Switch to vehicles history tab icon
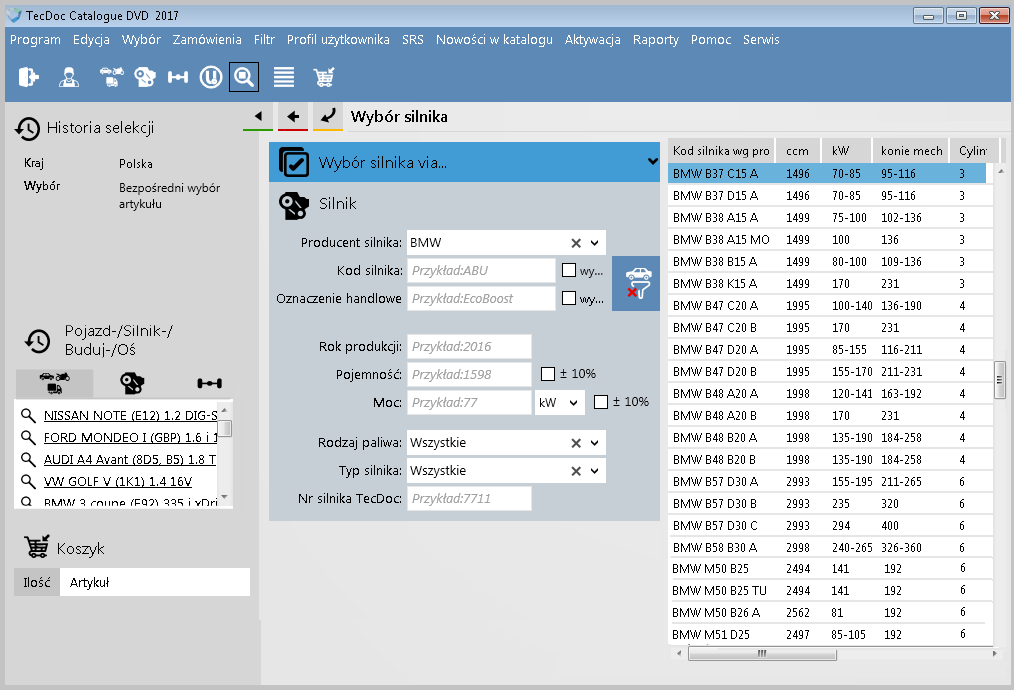This screenshot has height=690, width=1016. pos(54,383)
